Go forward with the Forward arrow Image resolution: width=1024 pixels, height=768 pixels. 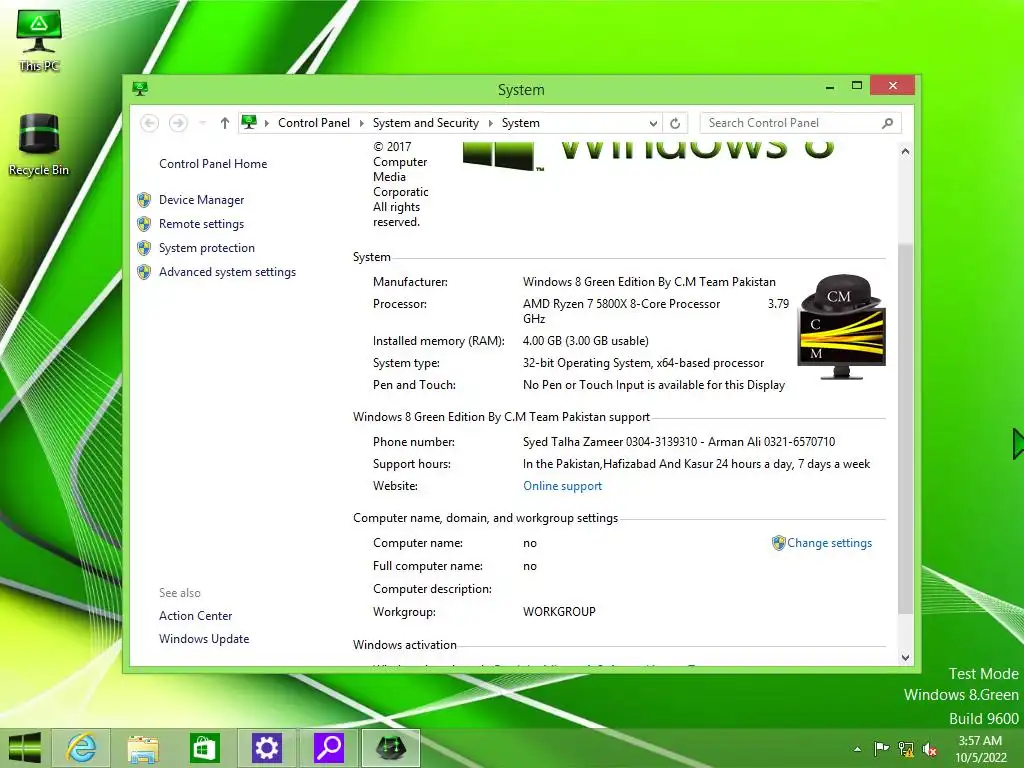[x=178, y=123]
